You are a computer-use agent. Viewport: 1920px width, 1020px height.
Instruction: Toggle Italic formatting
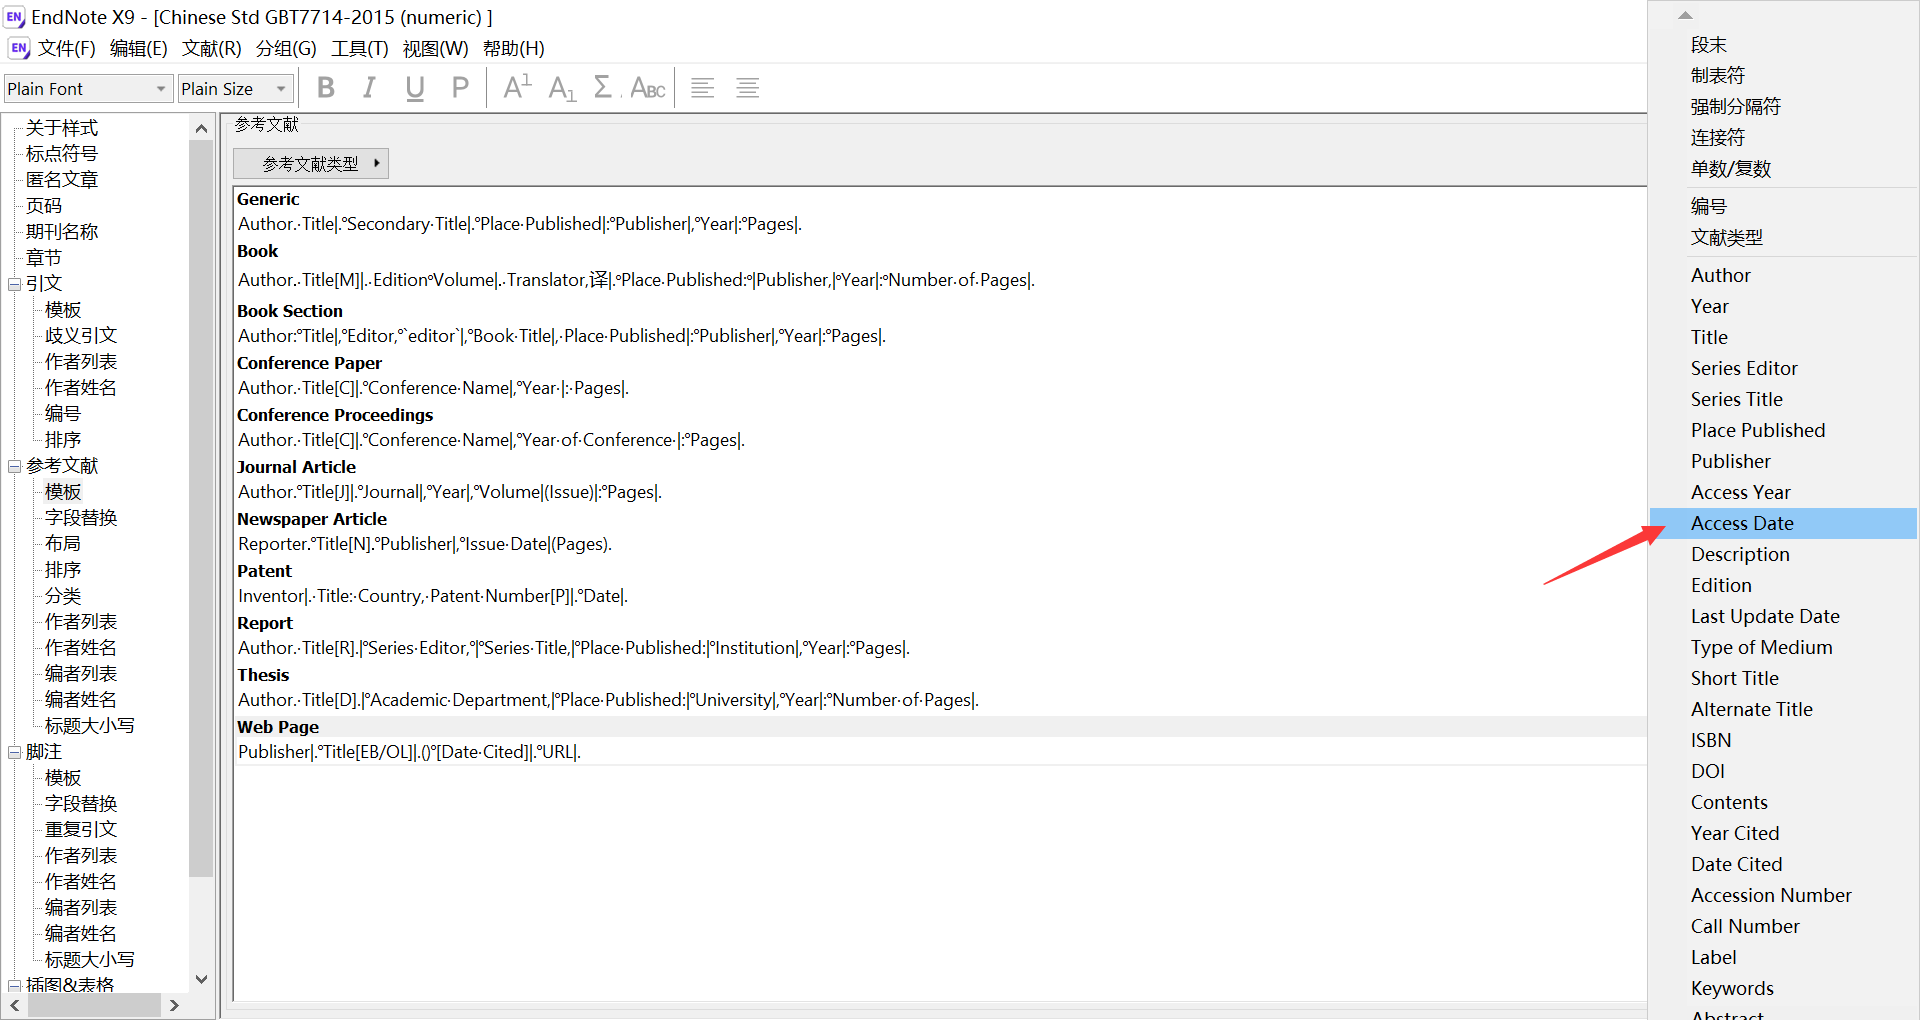[369, 88]
